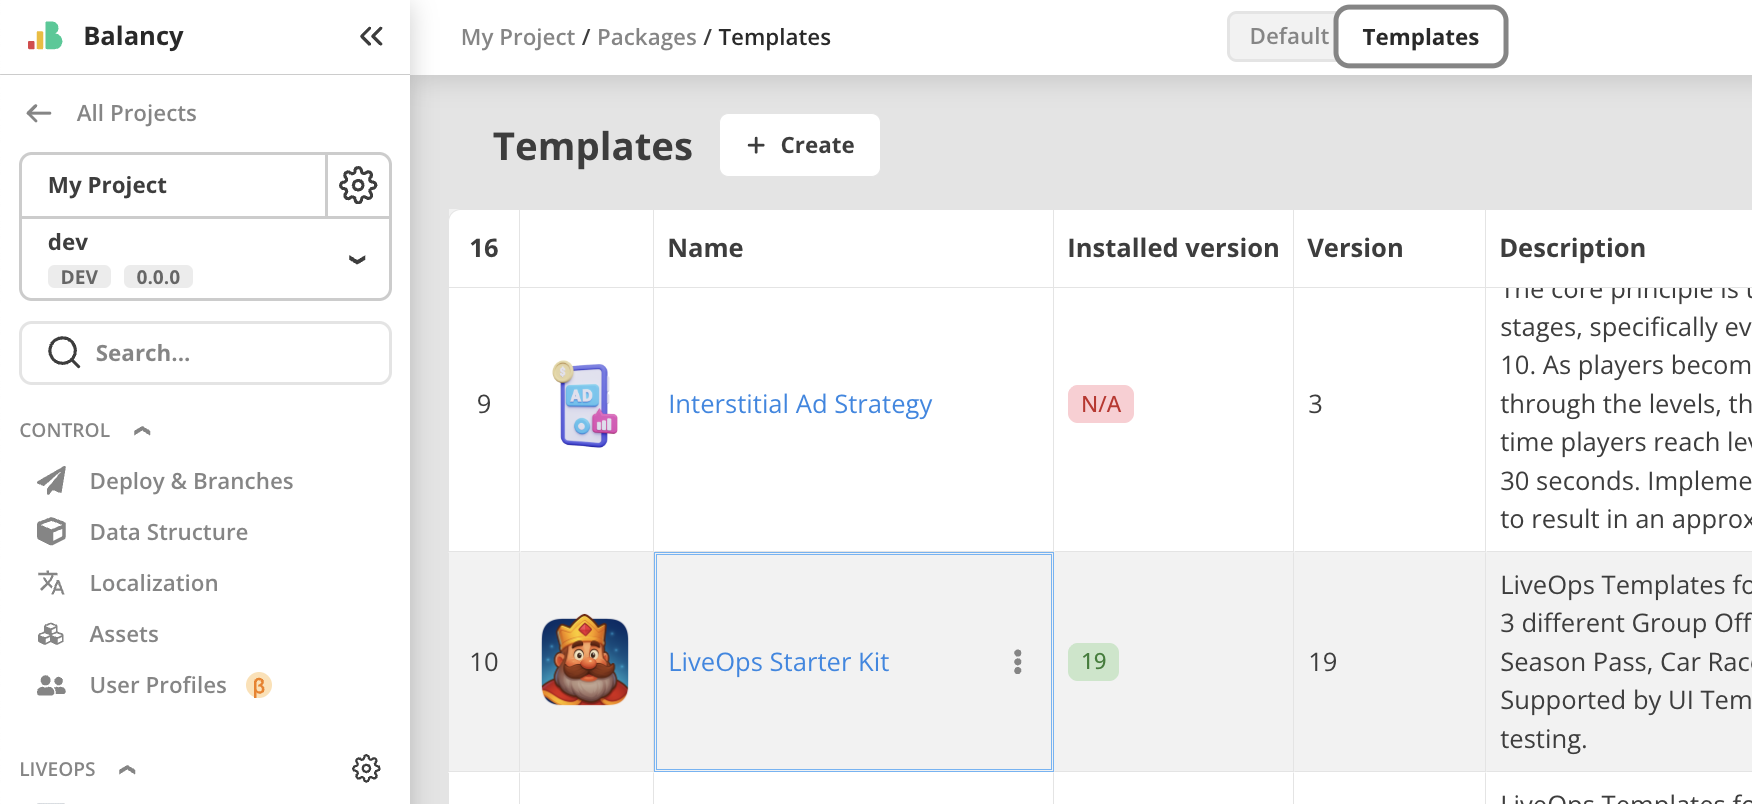Open User Profiles page
This screenshot has width=1752, height=804.
coord(158,685)
